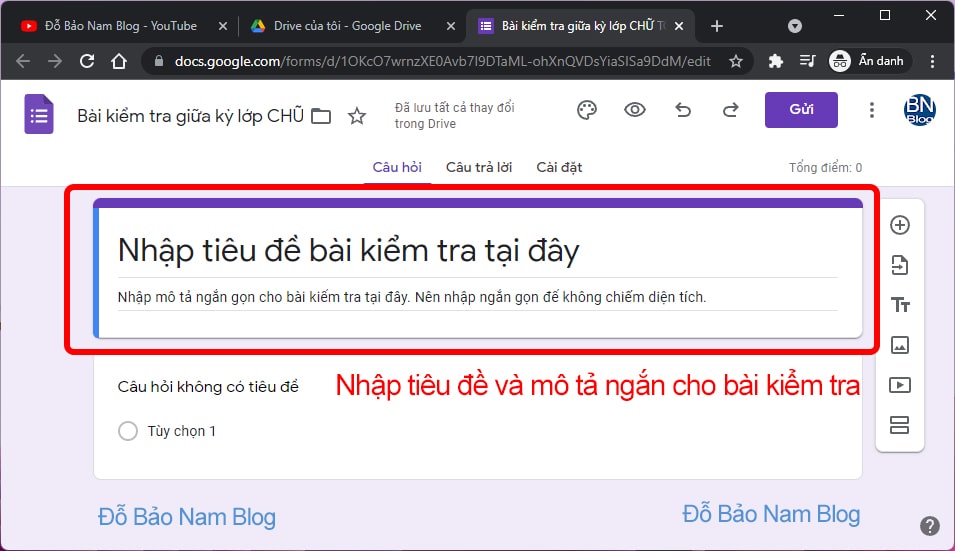Redo the last change
Screen dimensions: 955x551
[x=730, y=110]
